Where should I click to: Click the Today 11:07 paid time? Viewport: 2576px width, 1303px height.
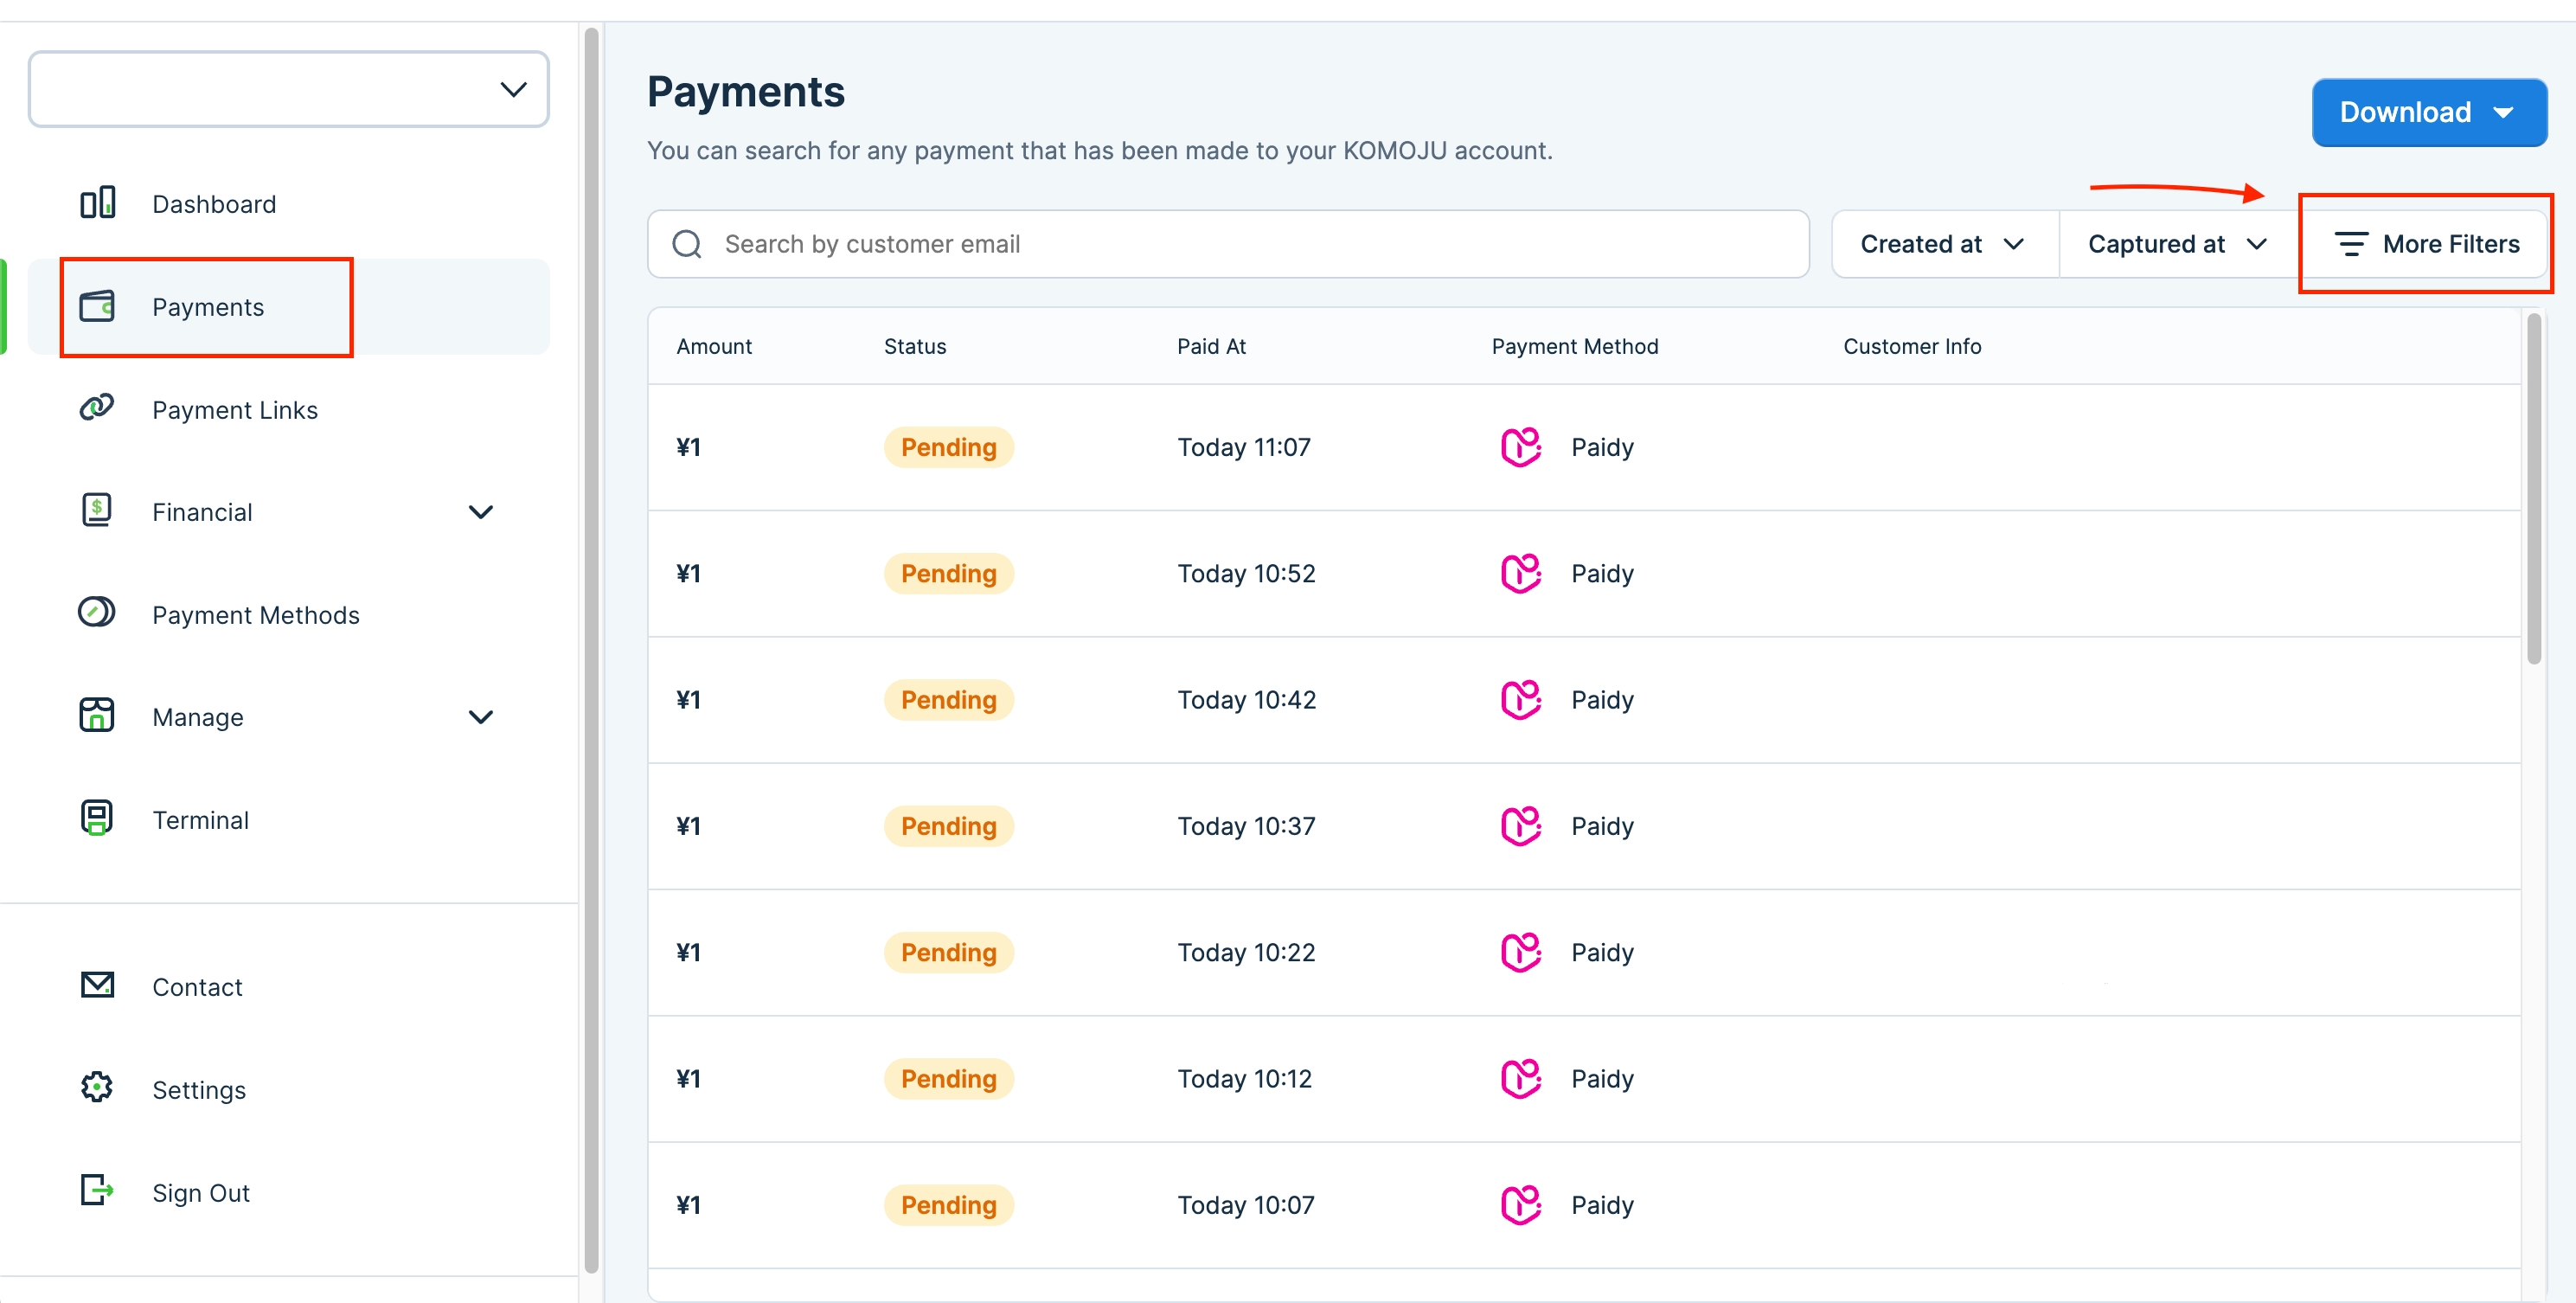click(1243, 447)
